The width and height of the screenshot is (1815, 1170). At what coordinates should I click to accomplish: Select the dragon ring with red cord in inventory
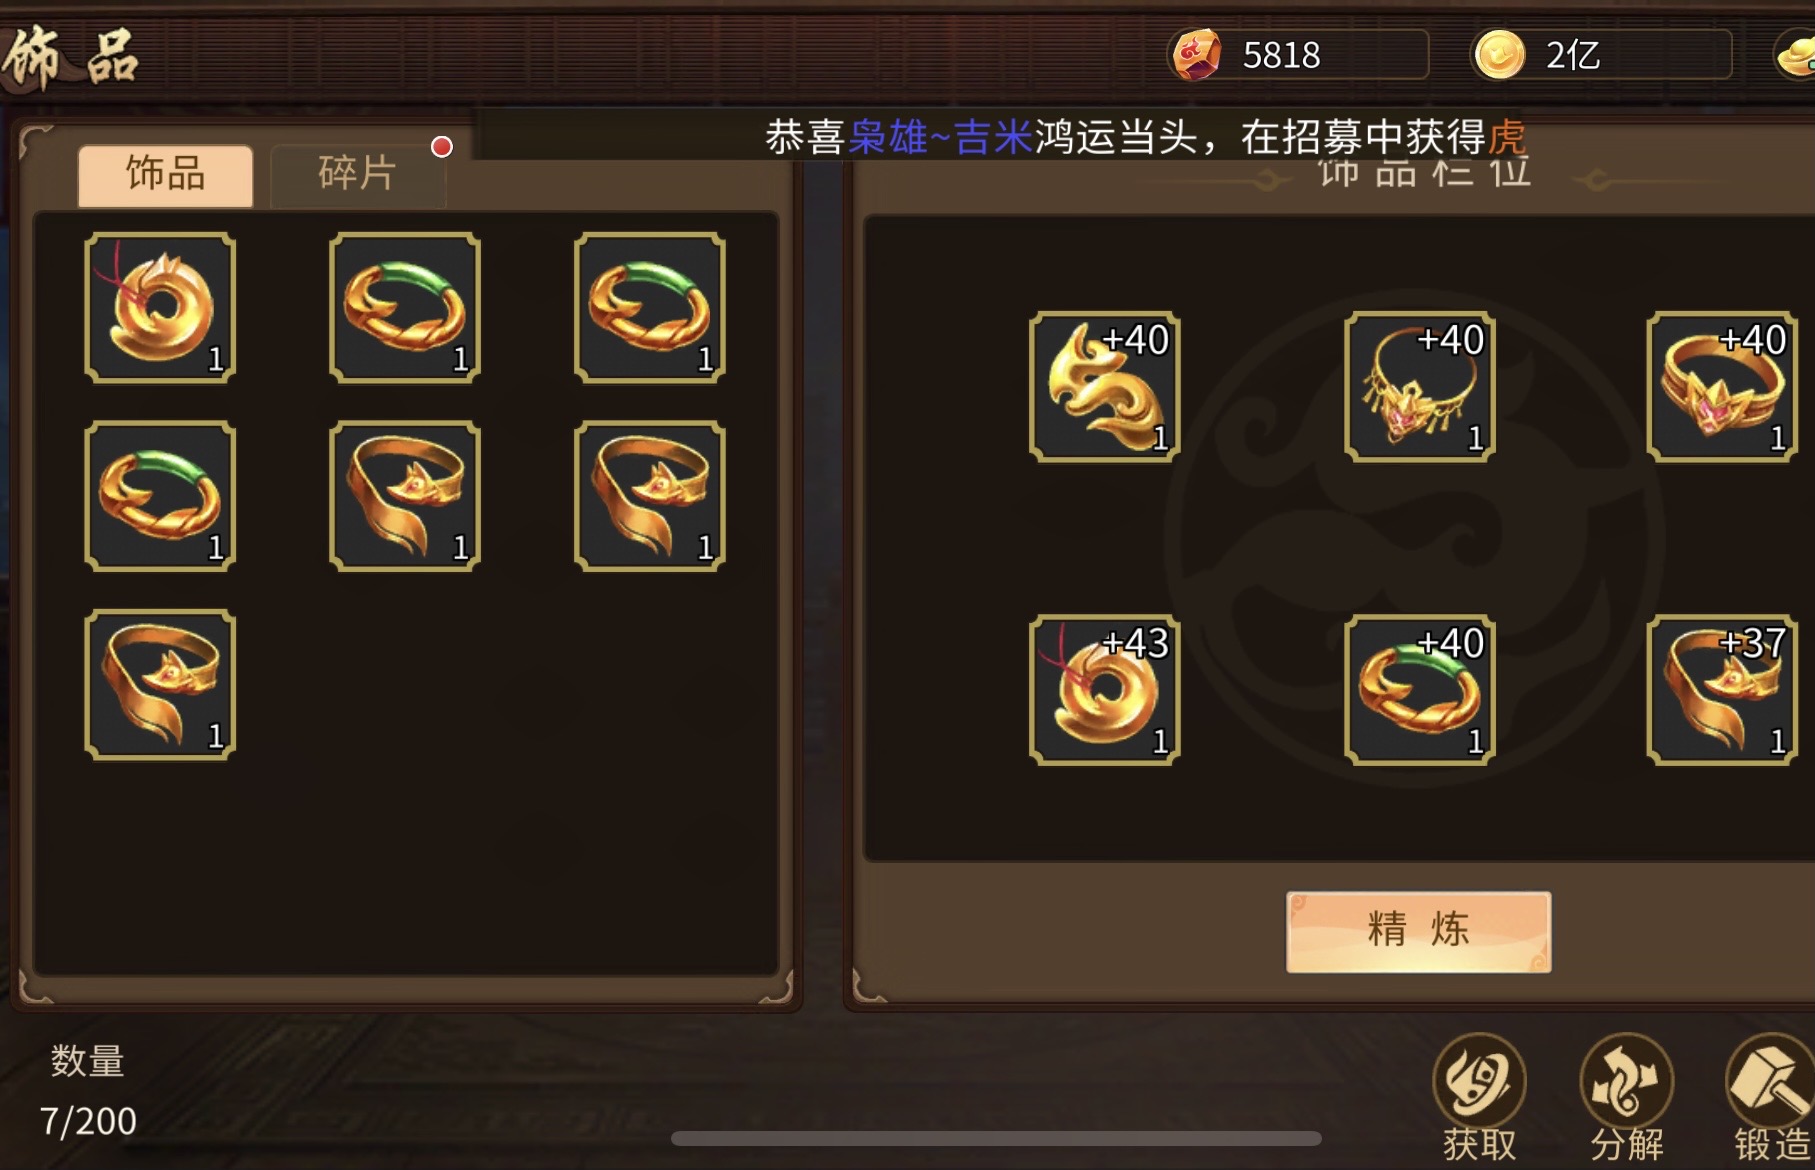[160, 308]
